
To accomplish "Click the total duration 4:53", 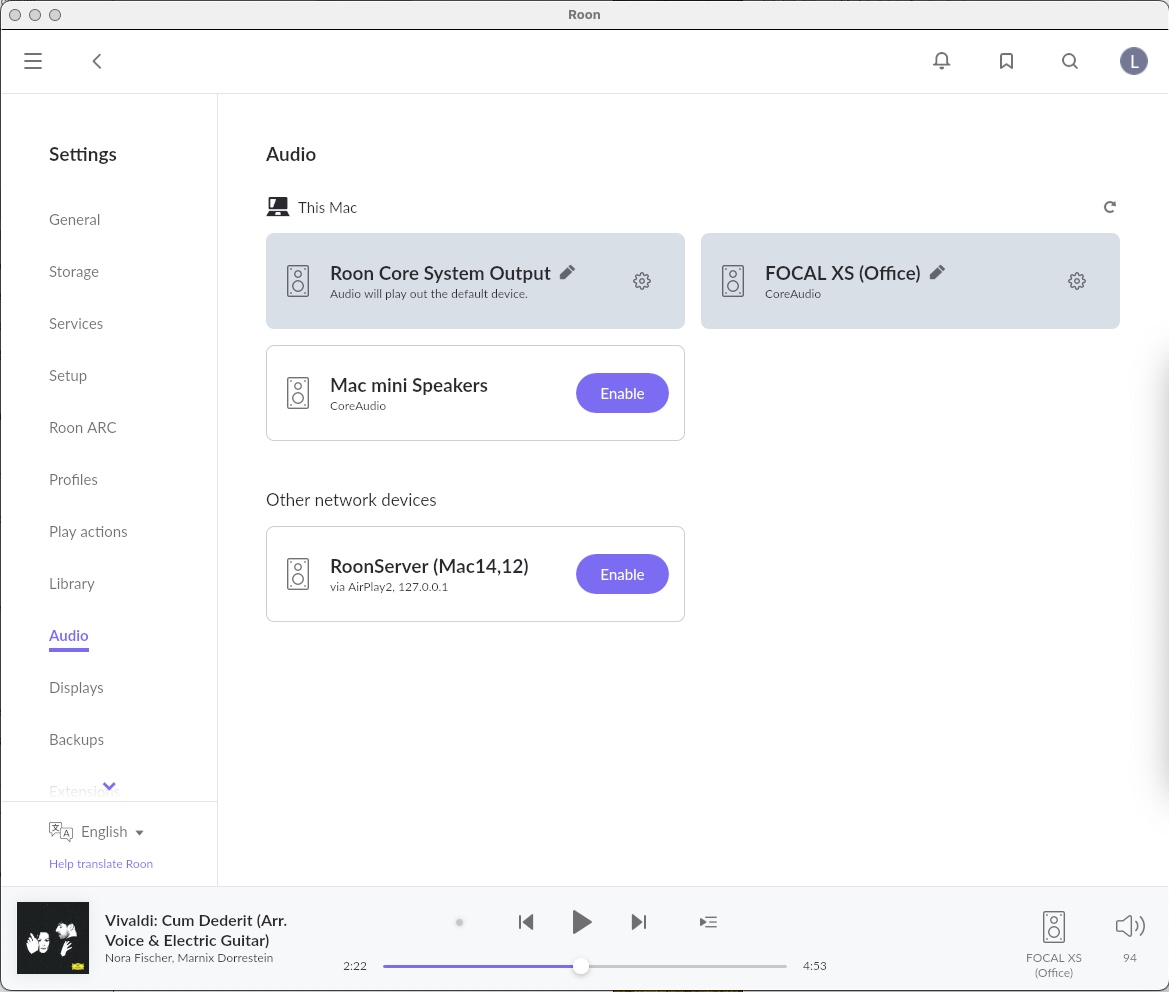I will coord(814,966).
